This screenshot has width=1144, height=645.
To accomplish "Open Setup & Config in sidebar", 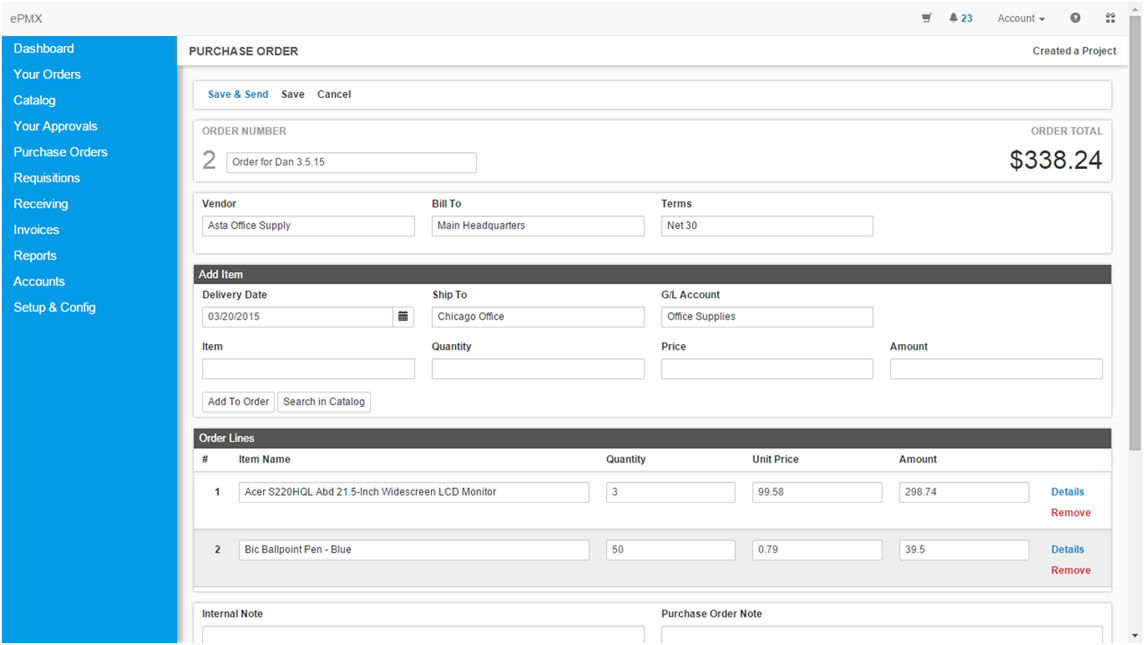I will [x=55, y=308].
